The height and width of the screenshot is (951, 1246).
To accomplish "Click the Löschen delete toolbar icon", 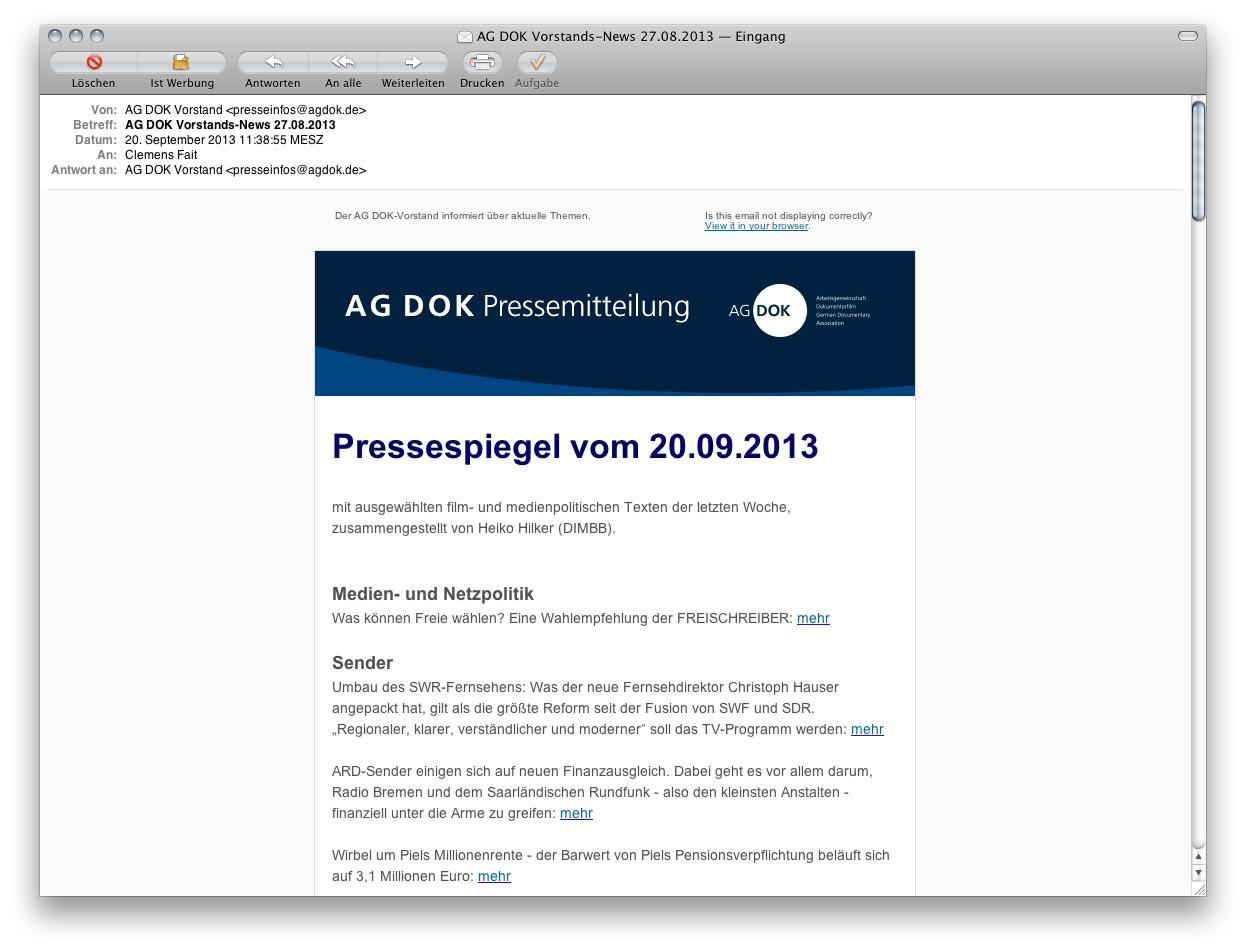I will (94, 62).
